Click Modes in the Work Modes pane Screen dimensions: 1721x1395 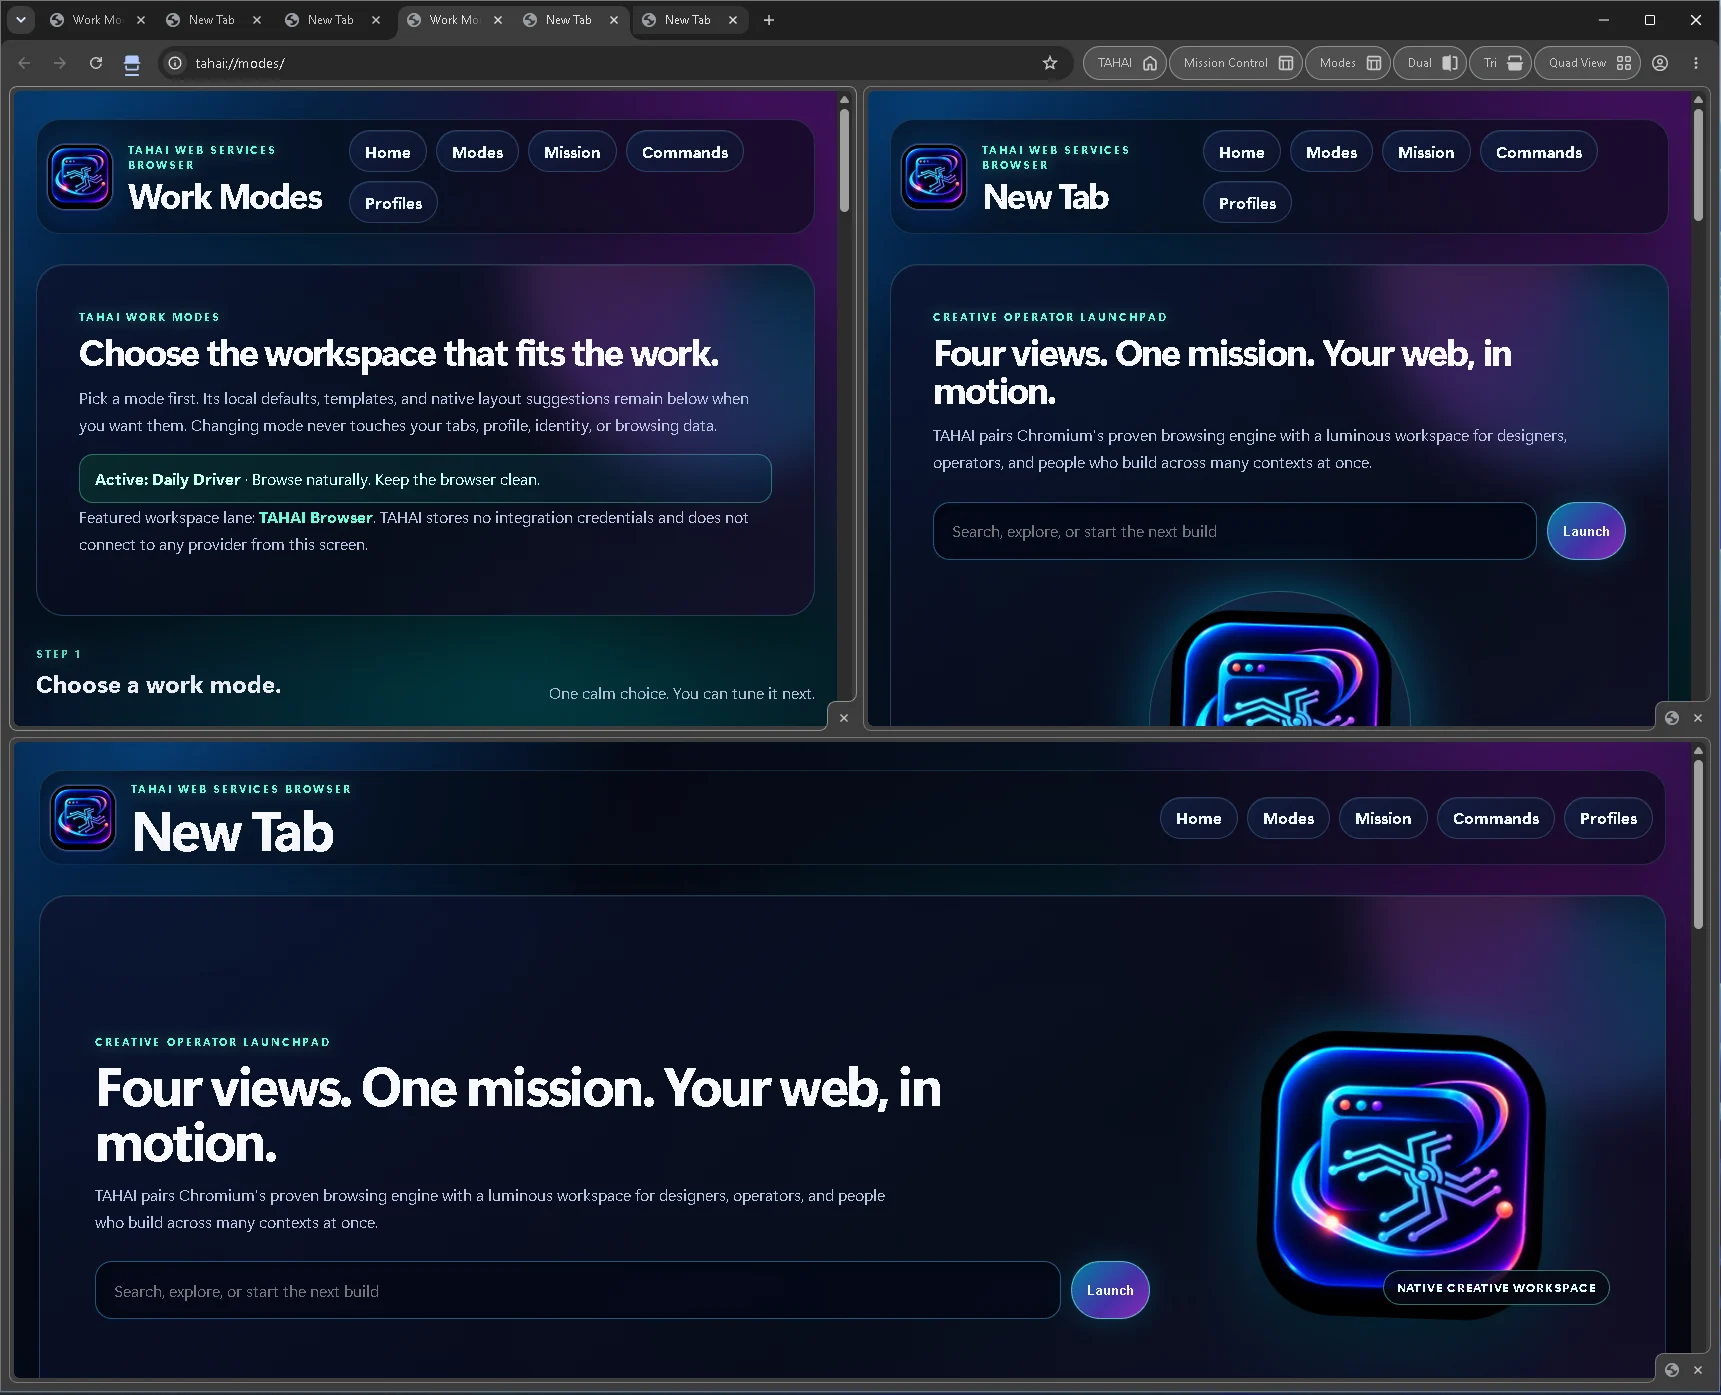click(x=477, y=152)
